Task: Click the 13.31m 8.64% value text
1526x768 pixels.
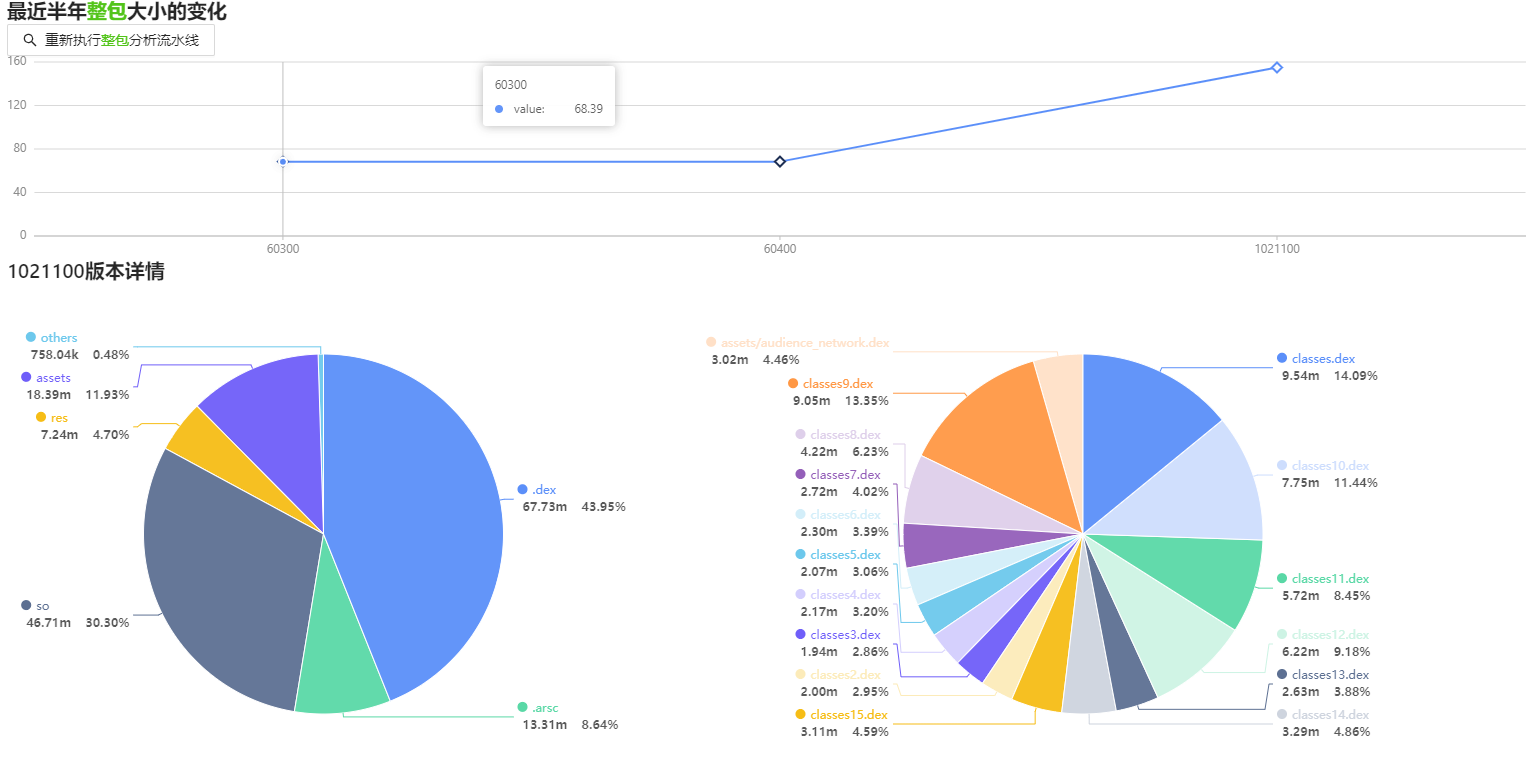Action: coord(570,724)
